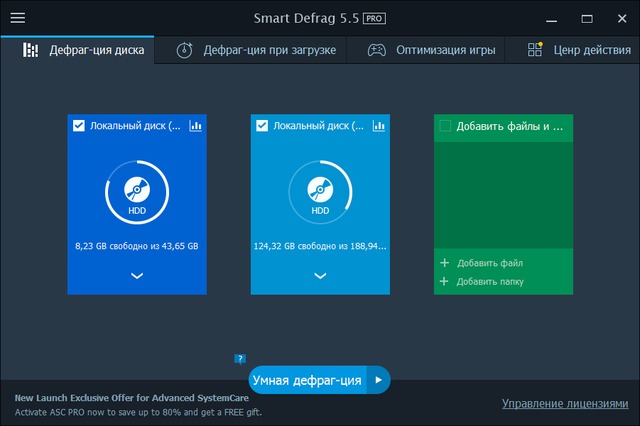Image resolution: width=640 pixels, height=426 pixels.
Task: Click the HDD disc icon on second disk
Action: 320,189
